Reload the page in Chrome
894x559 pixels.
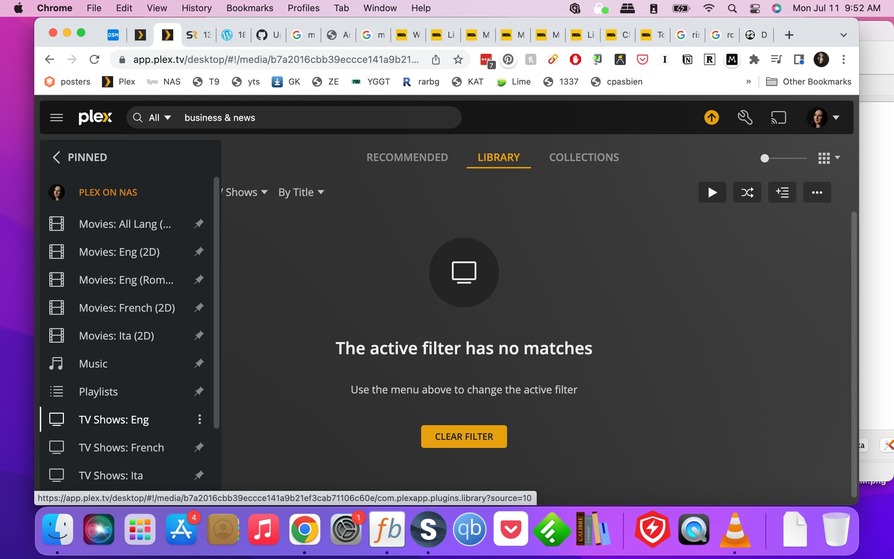94,59
